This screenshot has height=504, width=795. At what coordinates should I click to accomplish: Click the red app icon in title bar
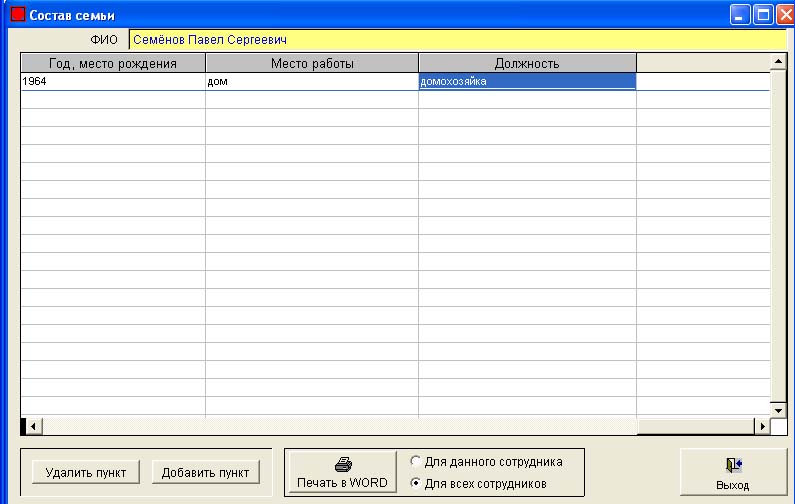(18, 14)
